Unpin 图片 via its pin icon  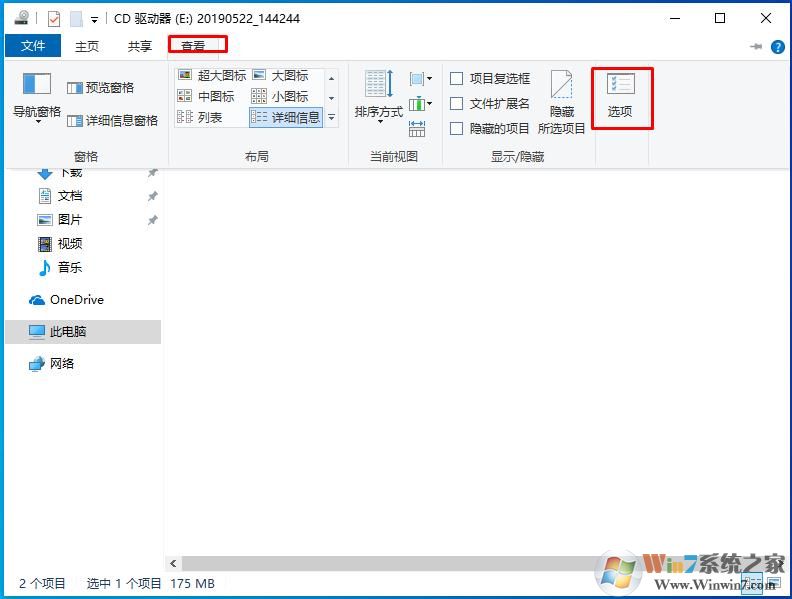pos(153,220)
